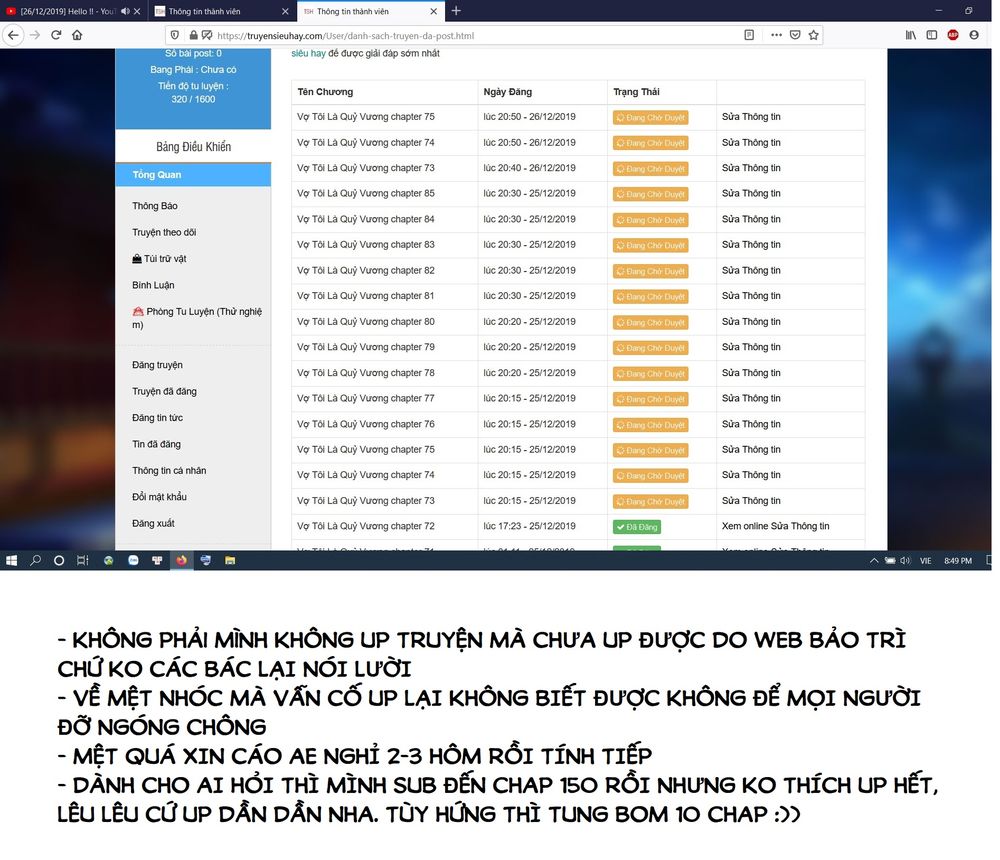The width and height of the screenshot is (1000, 860).
Task: Open Thông Báo in the control panel
Action: click(155, 206)
